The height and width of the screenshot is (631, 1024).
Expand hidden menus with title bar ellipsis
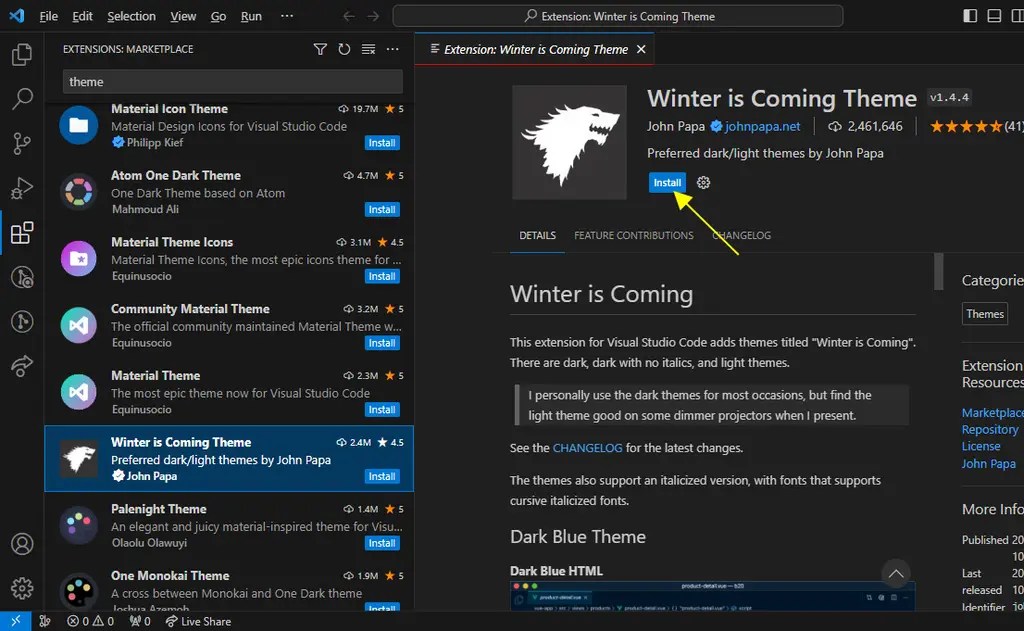[x=287, y=16]
